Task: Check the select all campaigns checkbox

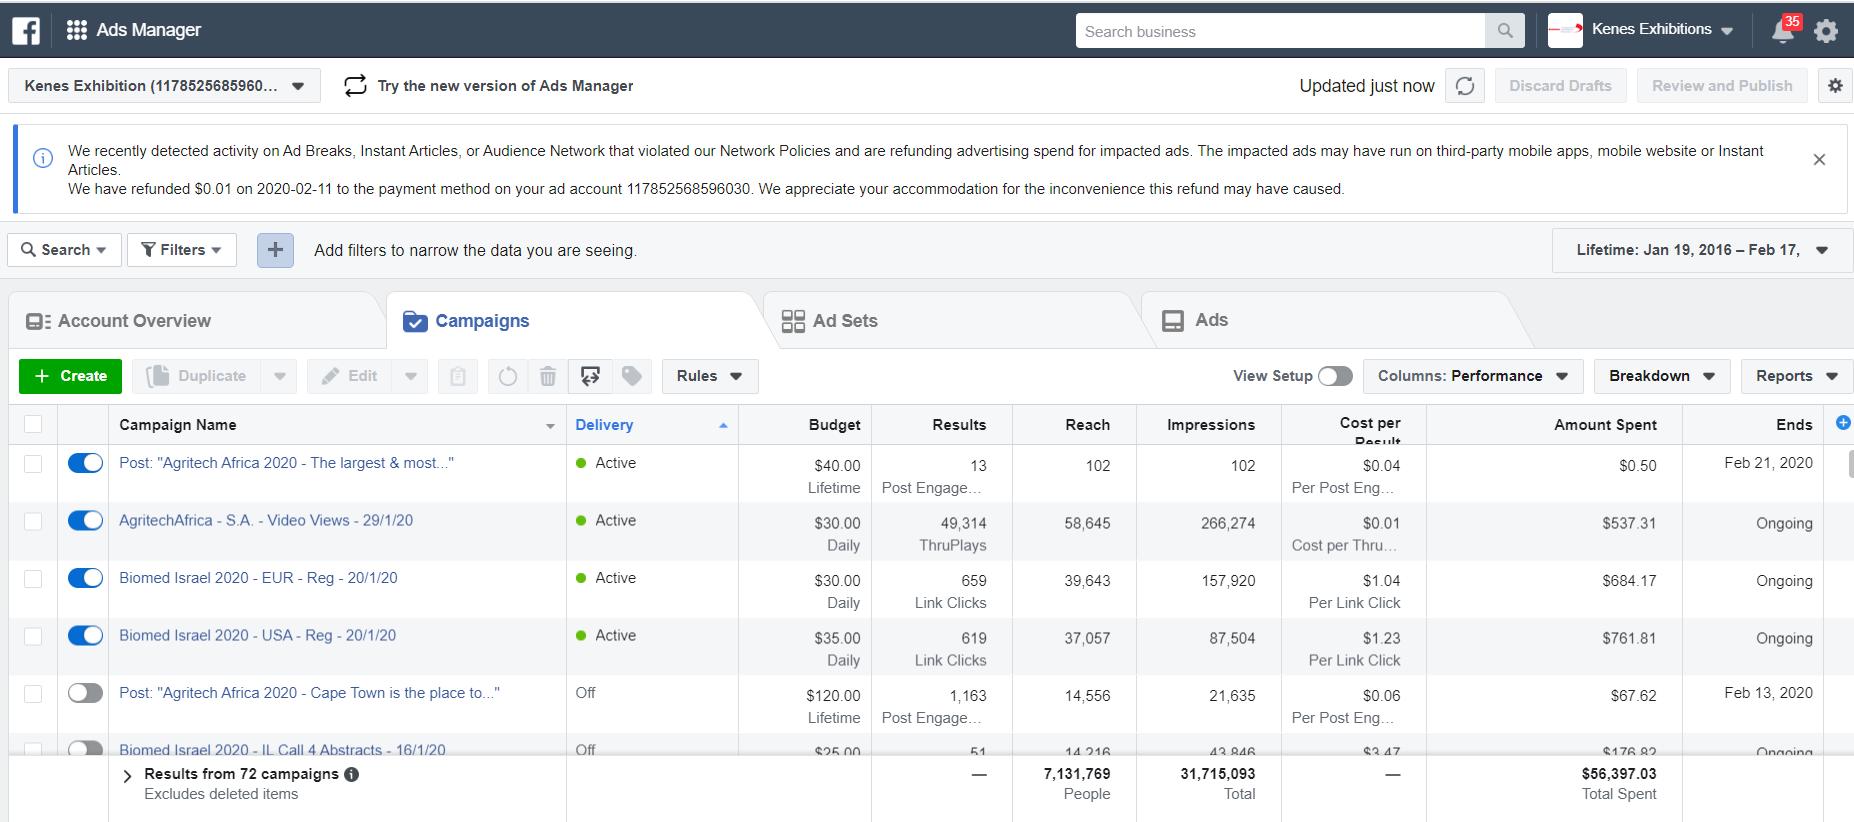Action: pyautogui.click(x=33, y=424)
